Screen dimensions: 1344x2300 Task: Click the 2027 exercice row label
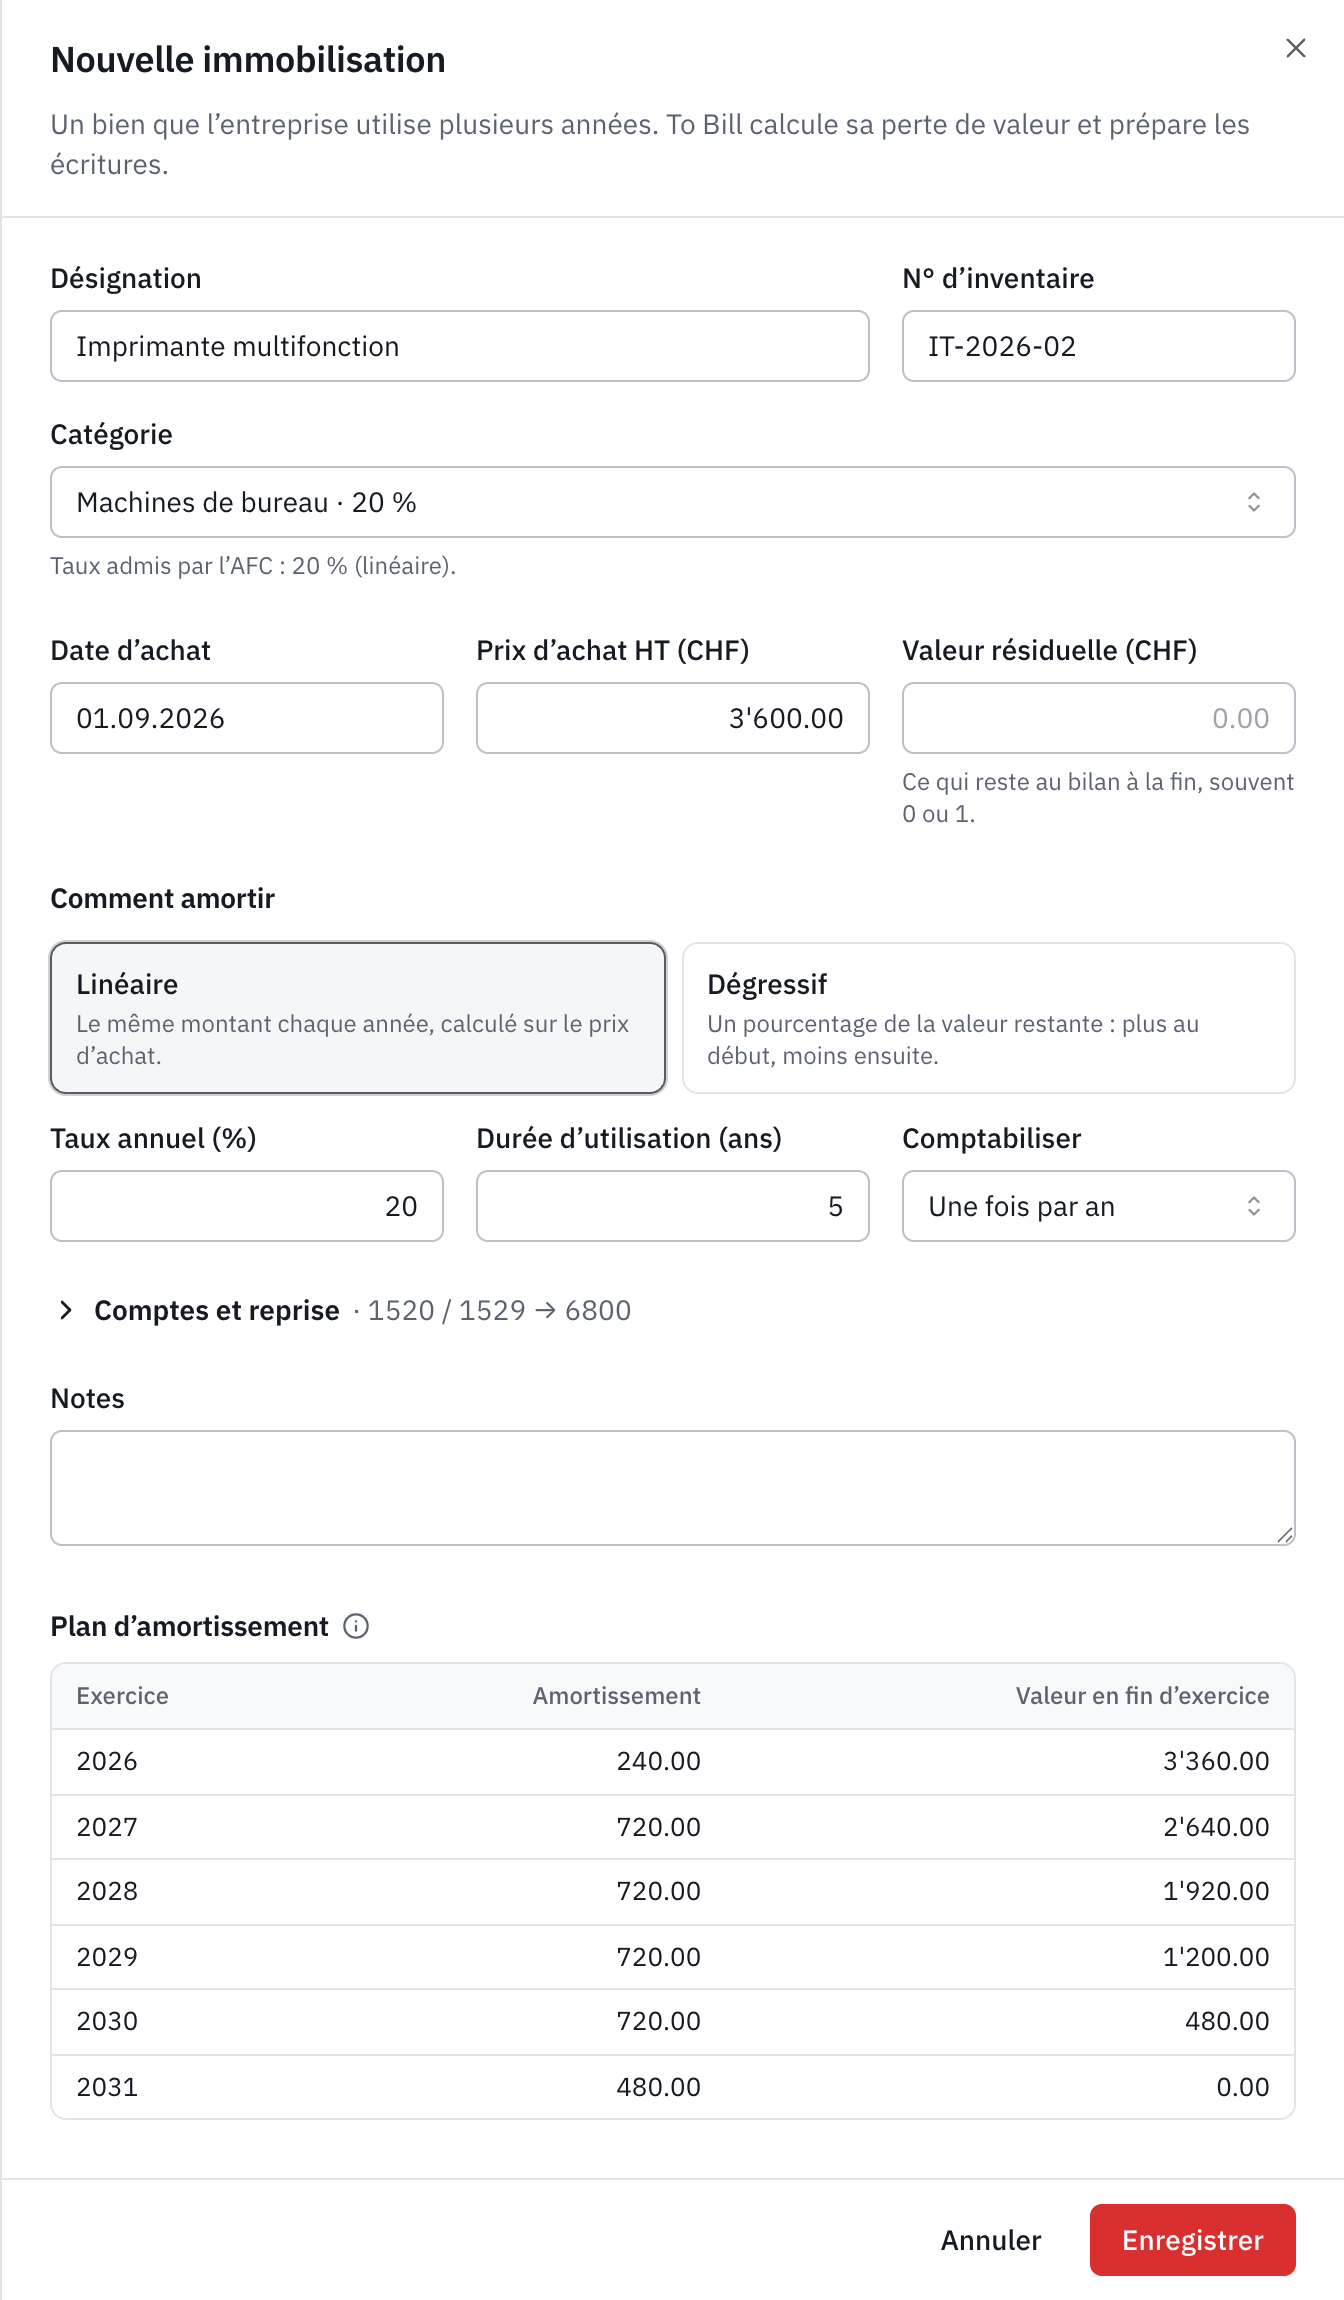pos(107,1827)
